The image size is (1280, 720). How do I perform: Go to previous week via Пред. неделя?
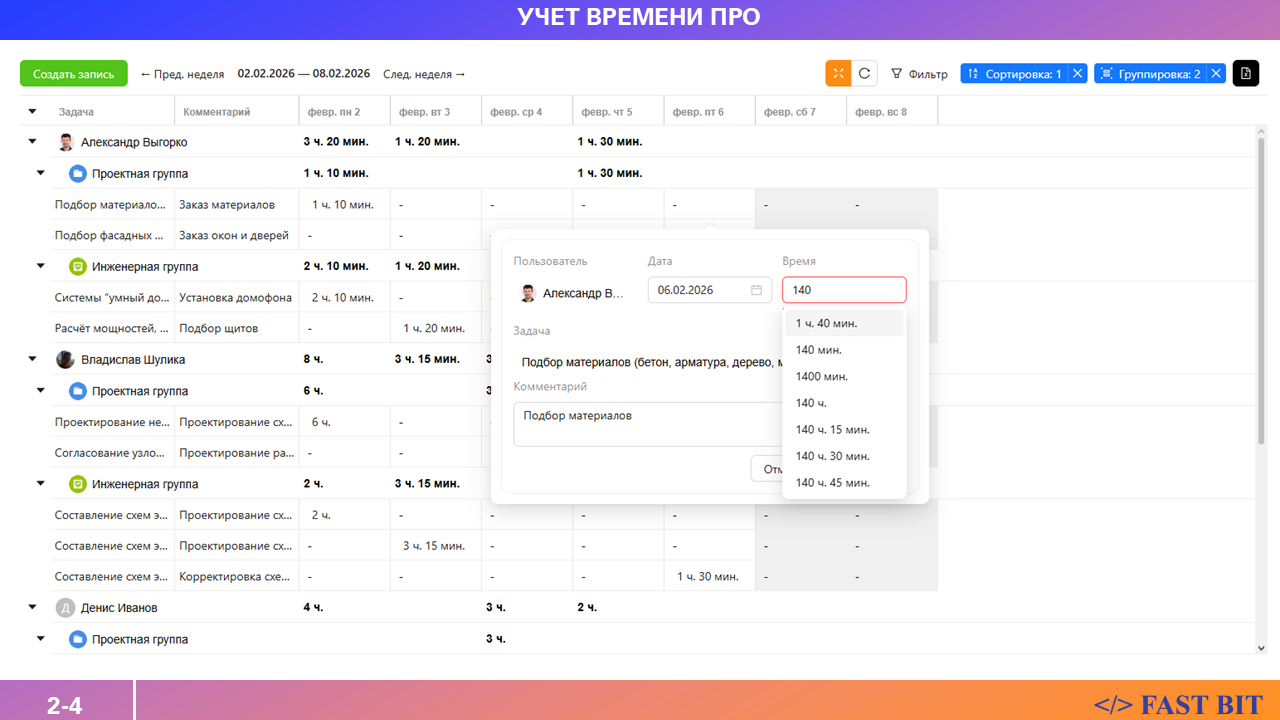[182, 74]
